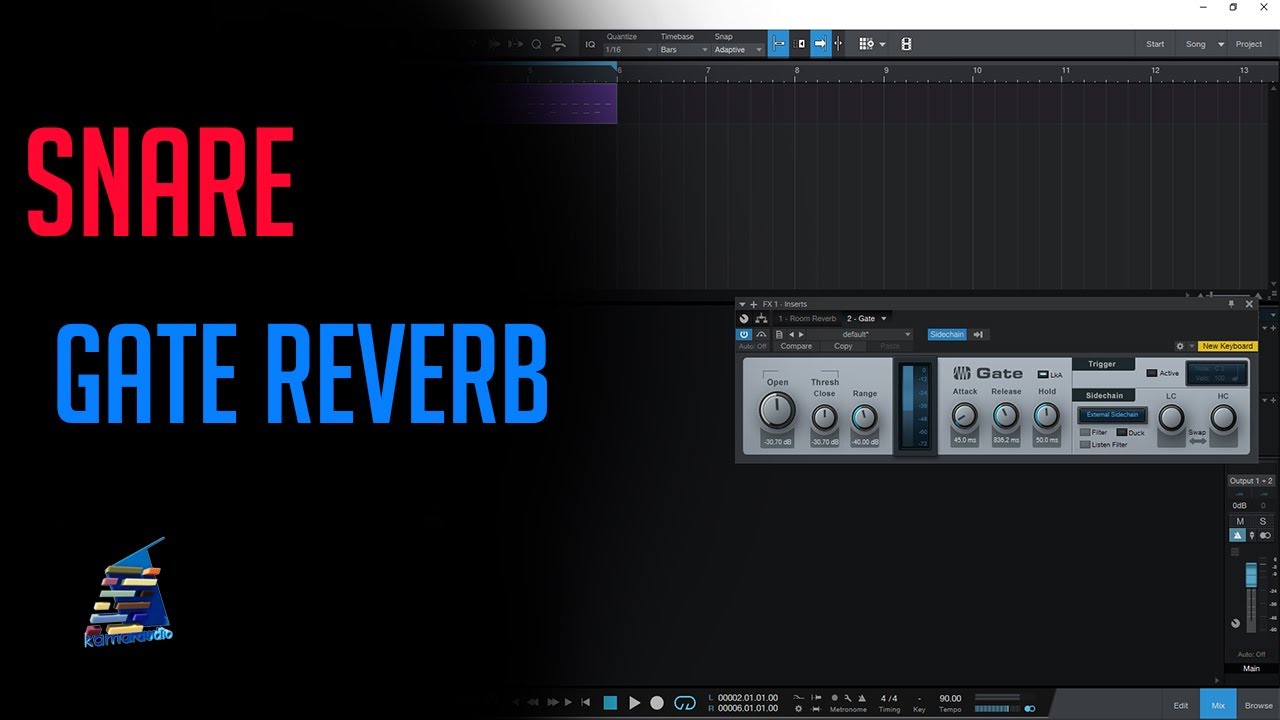Switch to the Edit view tab
The height and width of the screenshot is (720, 1280).
(1181, 705)
